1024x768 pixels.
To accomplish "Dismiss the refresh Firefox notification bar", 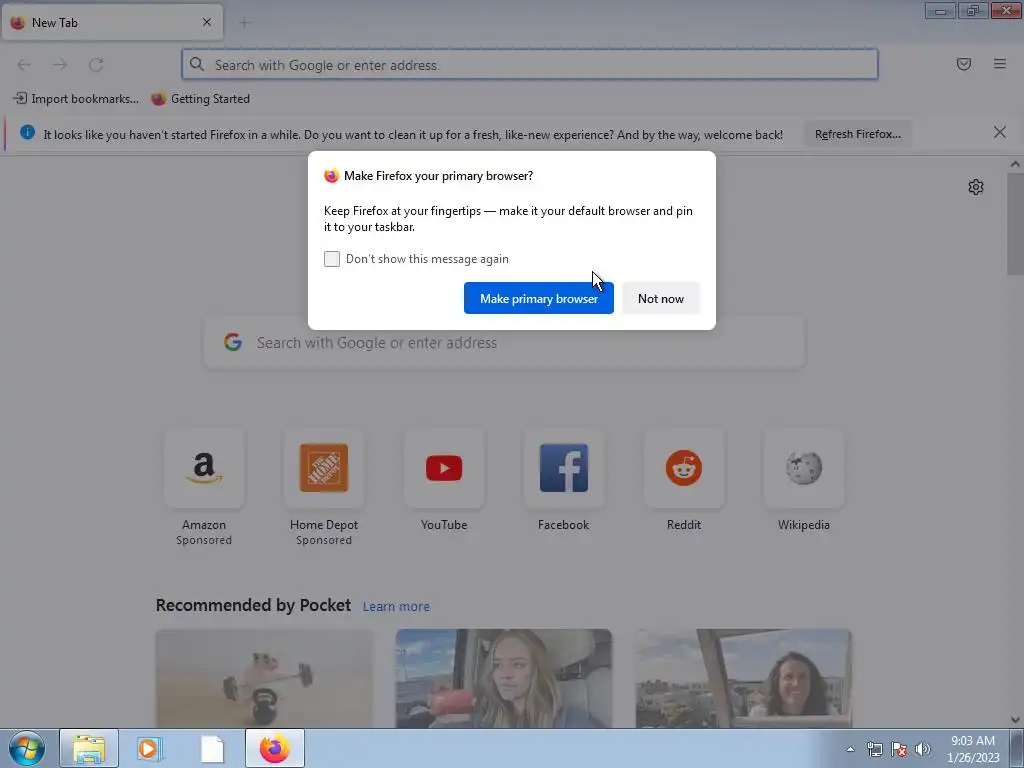I will [999, 133].
